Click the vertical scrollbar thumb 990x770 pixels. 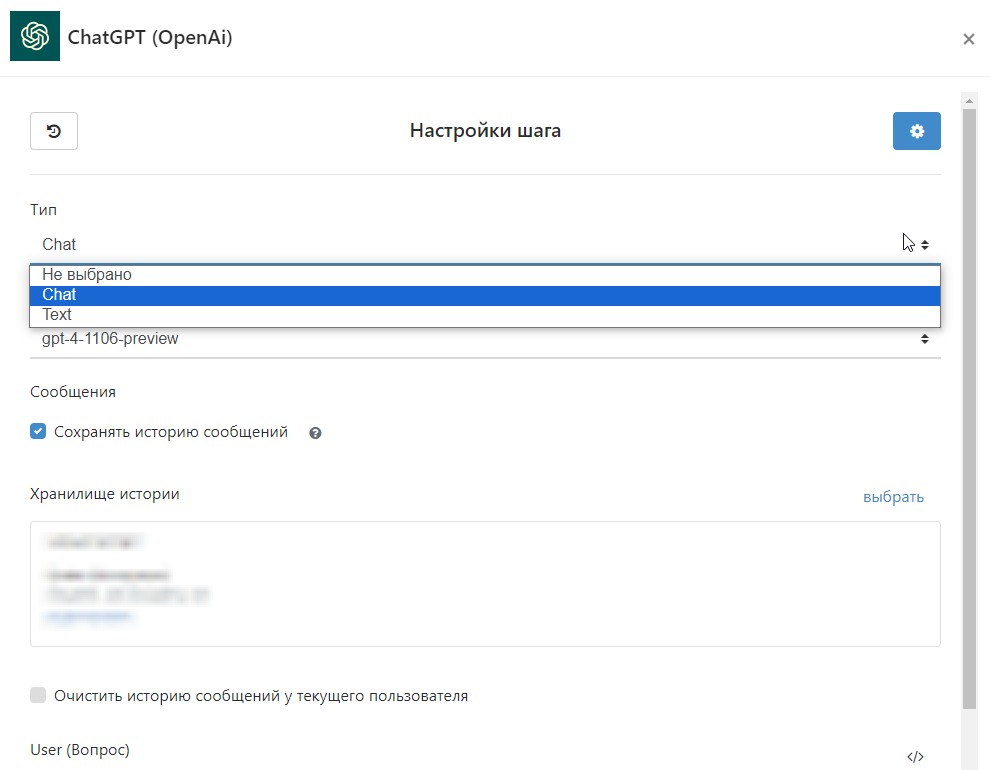click(x=968, y=400)
